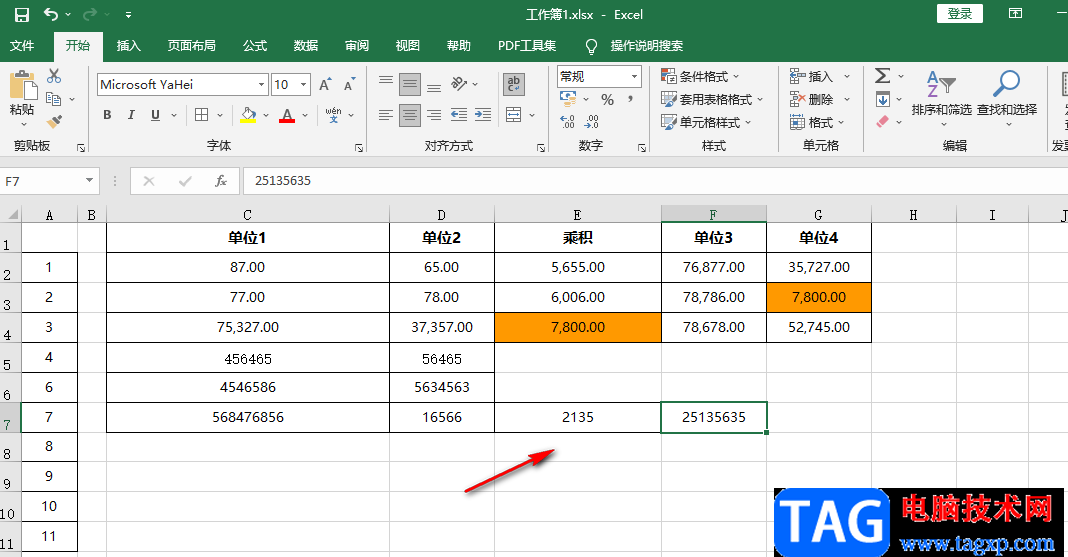
Task: Decrease decimal places
Action: pos(592,122)
